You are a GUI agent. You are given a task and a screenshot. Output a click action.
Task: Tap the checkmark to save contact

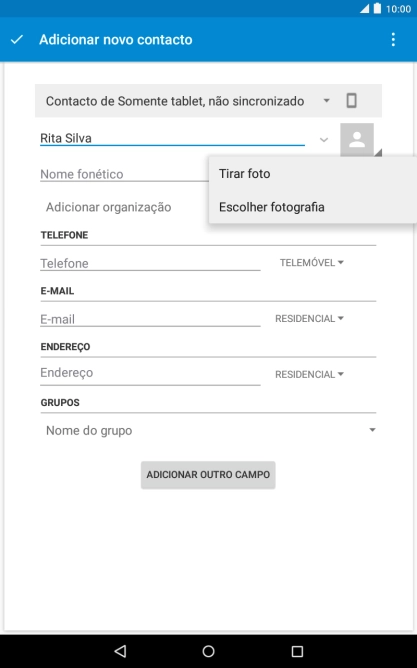pyautogui.click(x=17, y=40)
